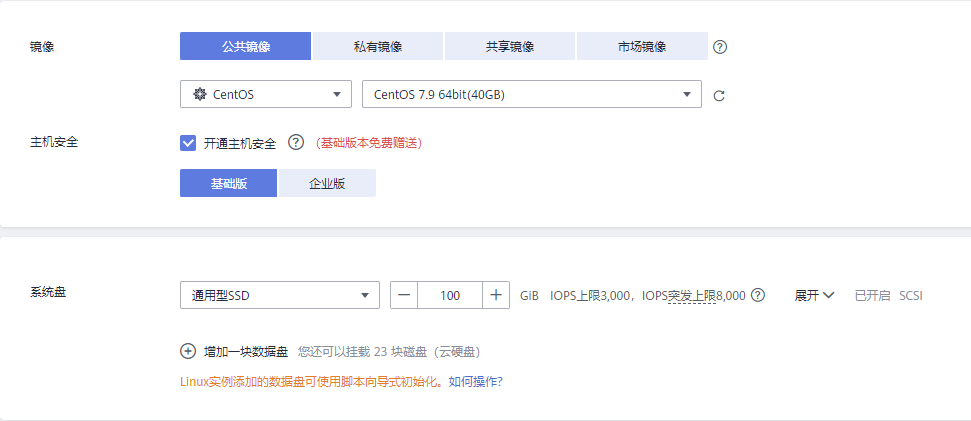
Task: Increase system disk size with plus button
Action: point(496,295)
